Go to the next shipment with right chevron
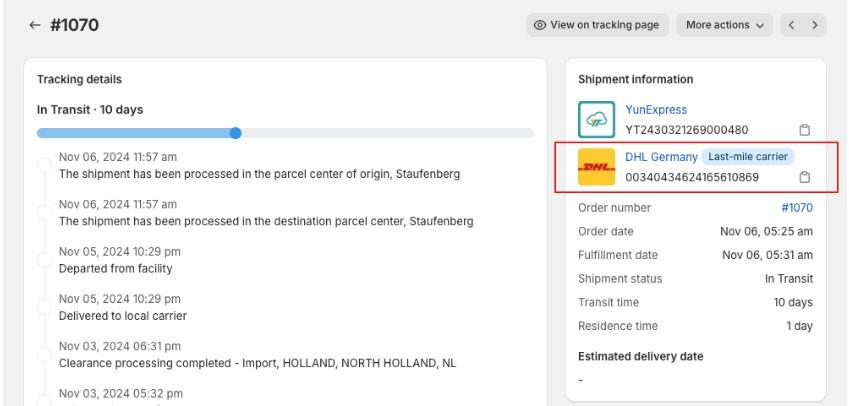This screenshot has width=849, height=406. [814, 25]
